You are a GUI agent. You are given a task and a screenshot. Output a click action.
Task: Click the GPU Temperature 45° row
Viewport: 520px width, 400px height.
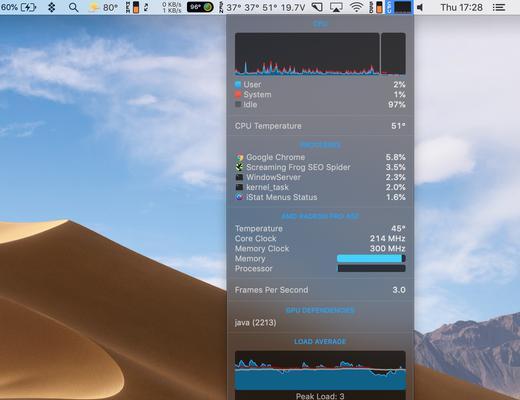pos(320,228)
